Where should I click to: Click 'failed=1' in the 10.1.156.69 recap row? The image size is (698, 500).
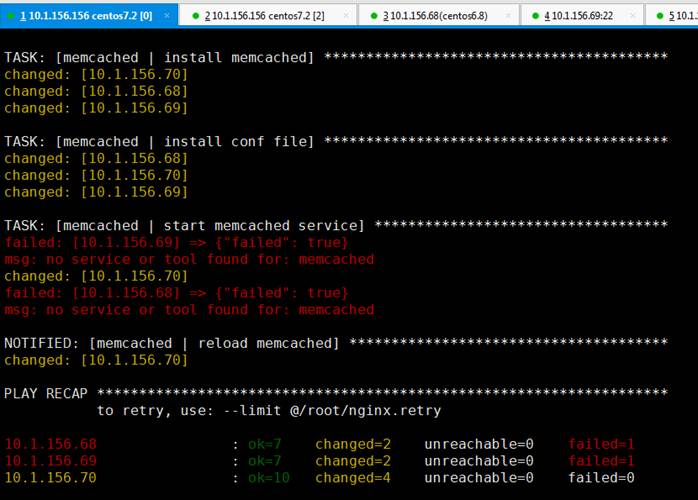point(601,461)
